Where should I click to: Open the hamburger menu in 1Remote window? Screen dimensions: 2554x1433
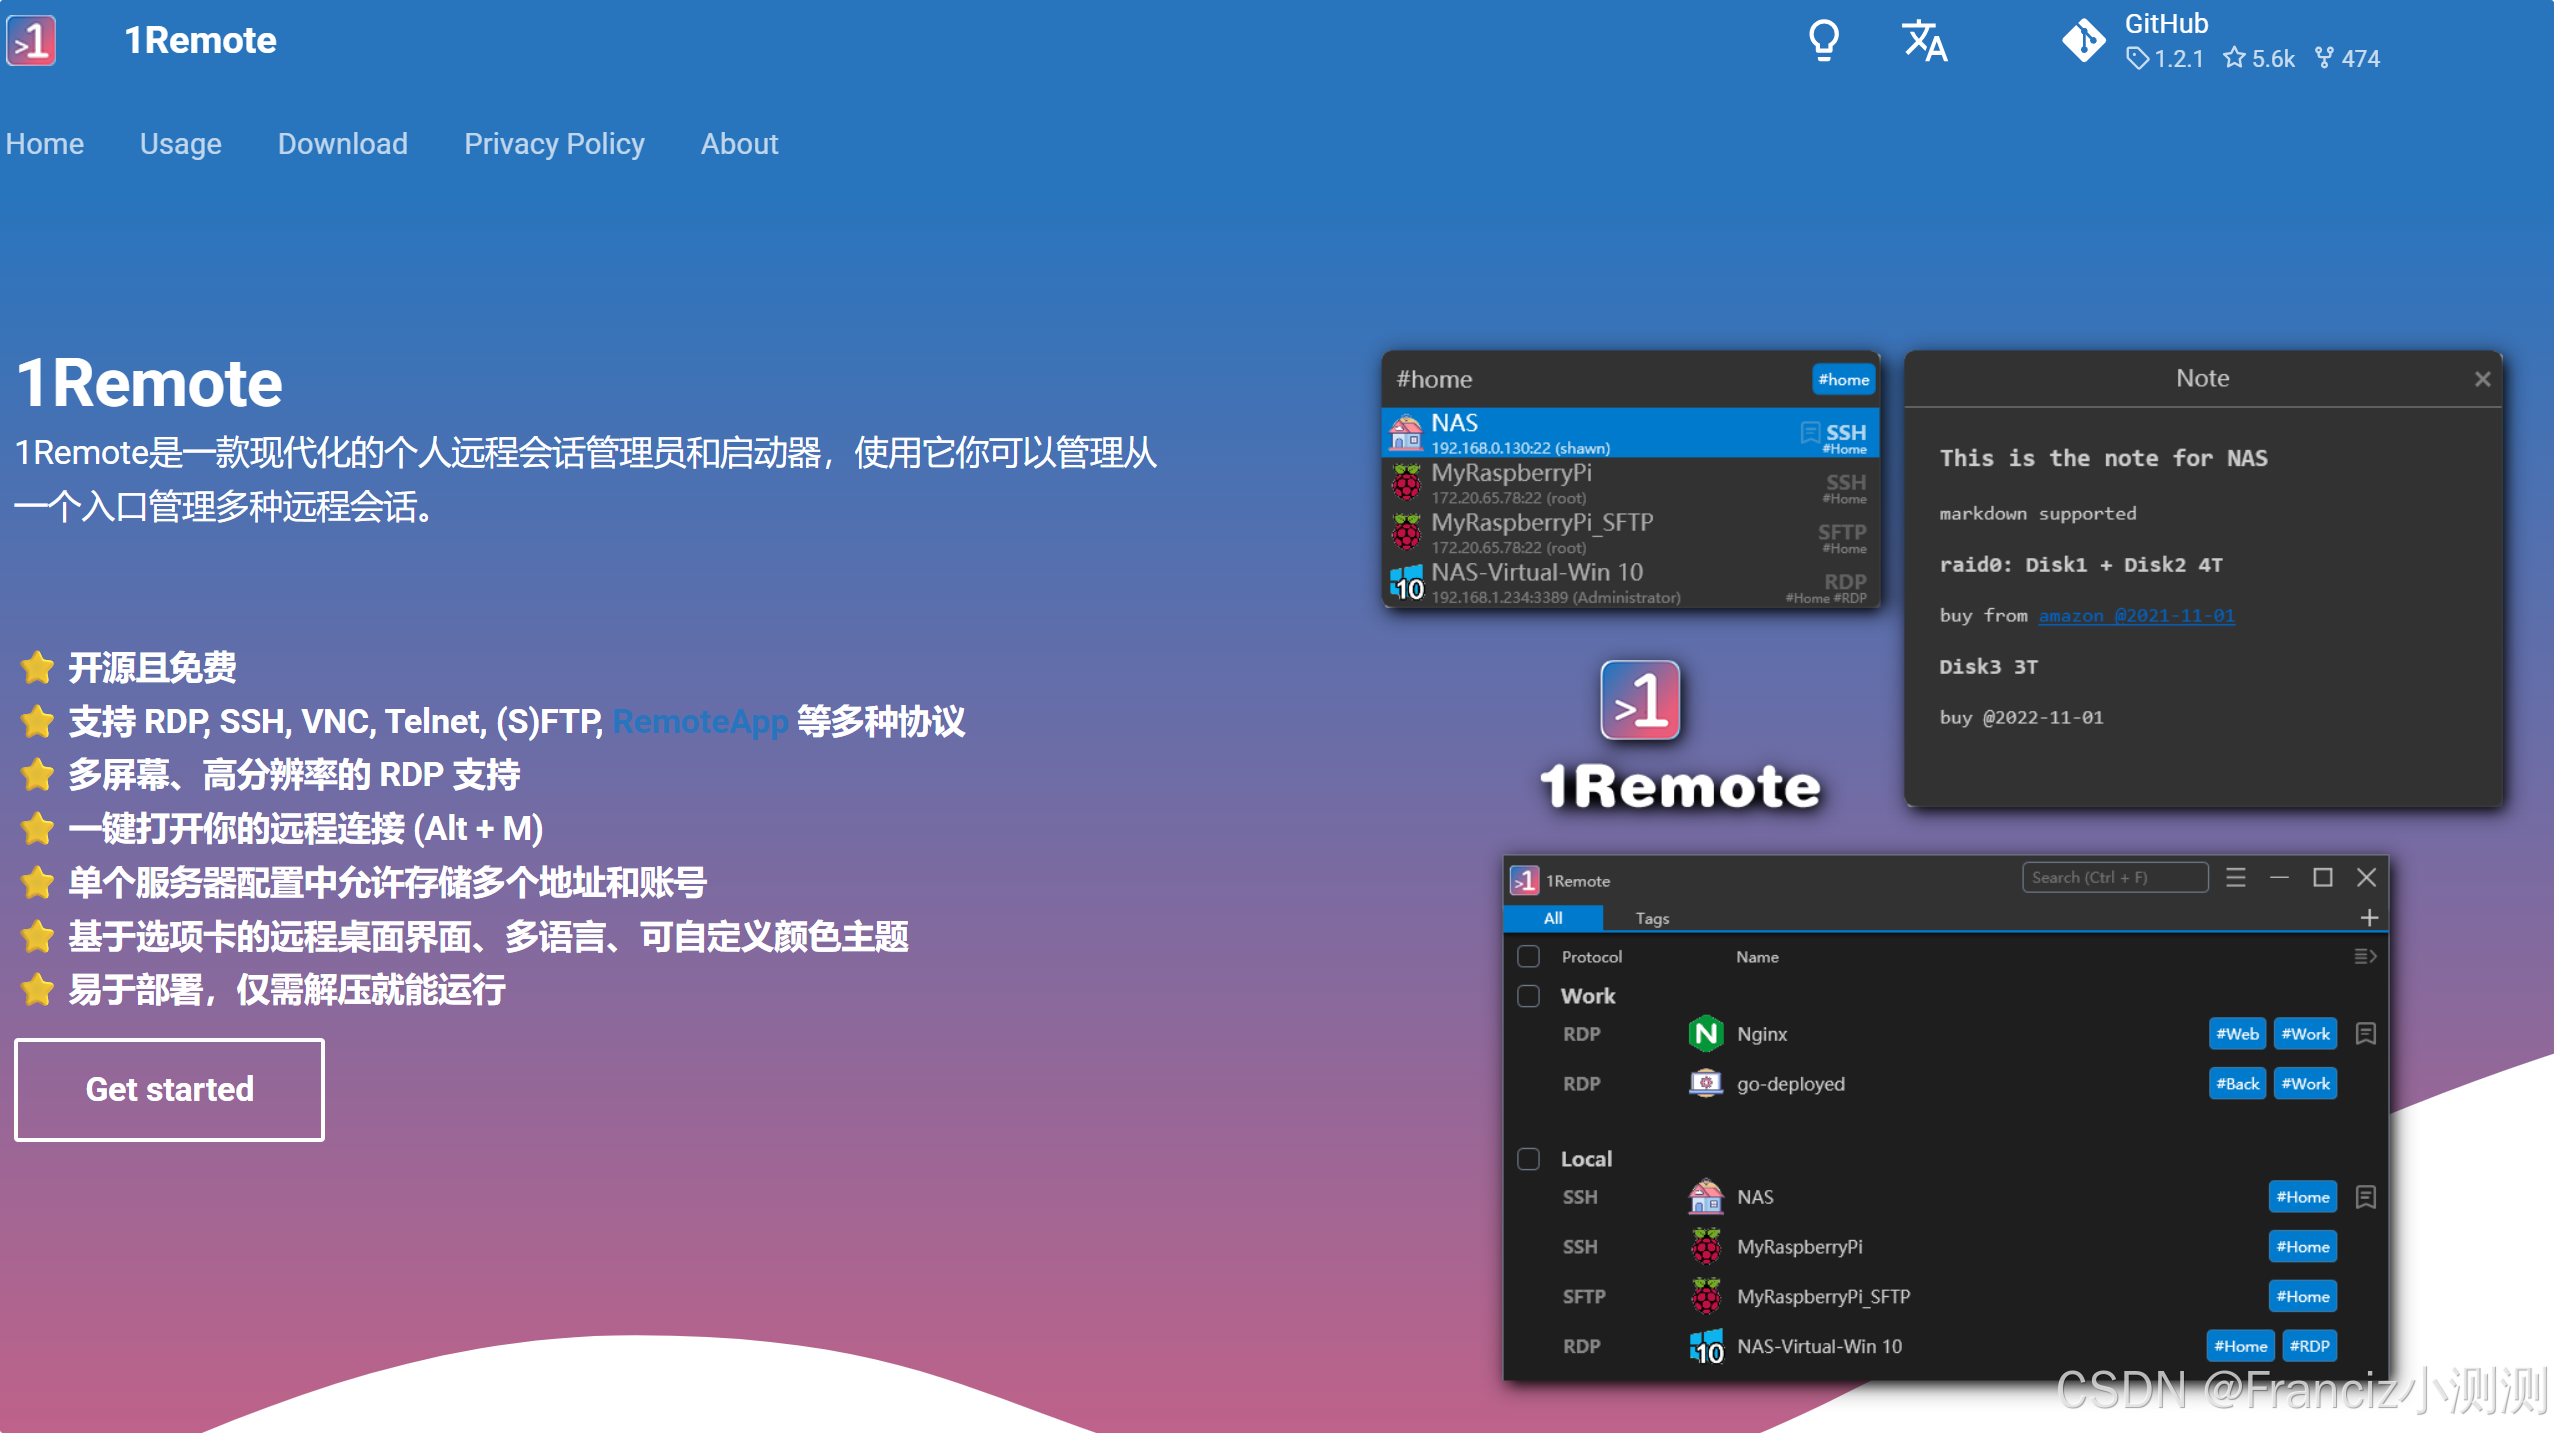[2236, 877]
